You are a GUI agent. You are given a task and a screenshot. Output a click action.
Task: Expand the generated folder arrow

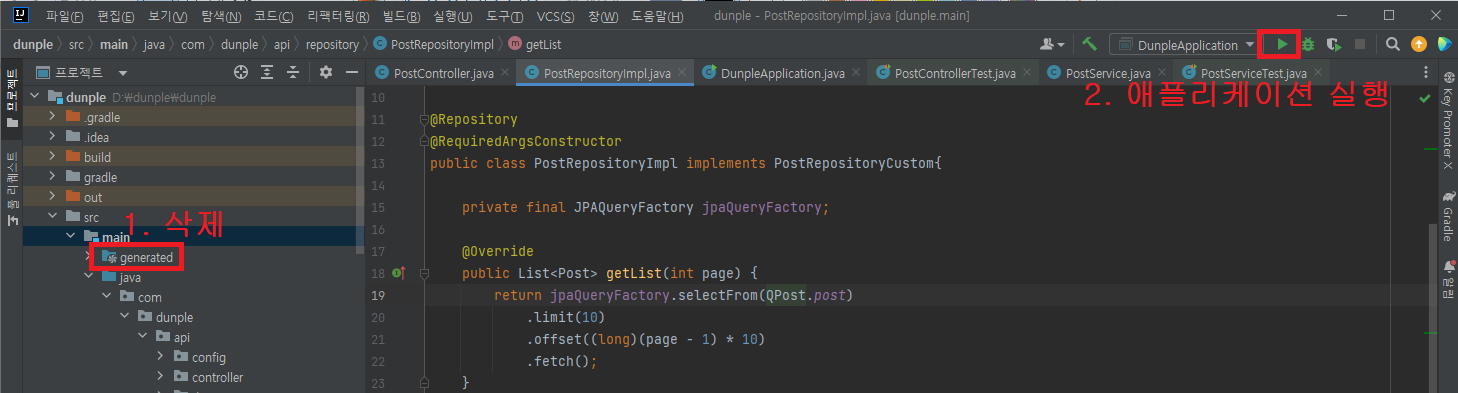pos(88,257)
